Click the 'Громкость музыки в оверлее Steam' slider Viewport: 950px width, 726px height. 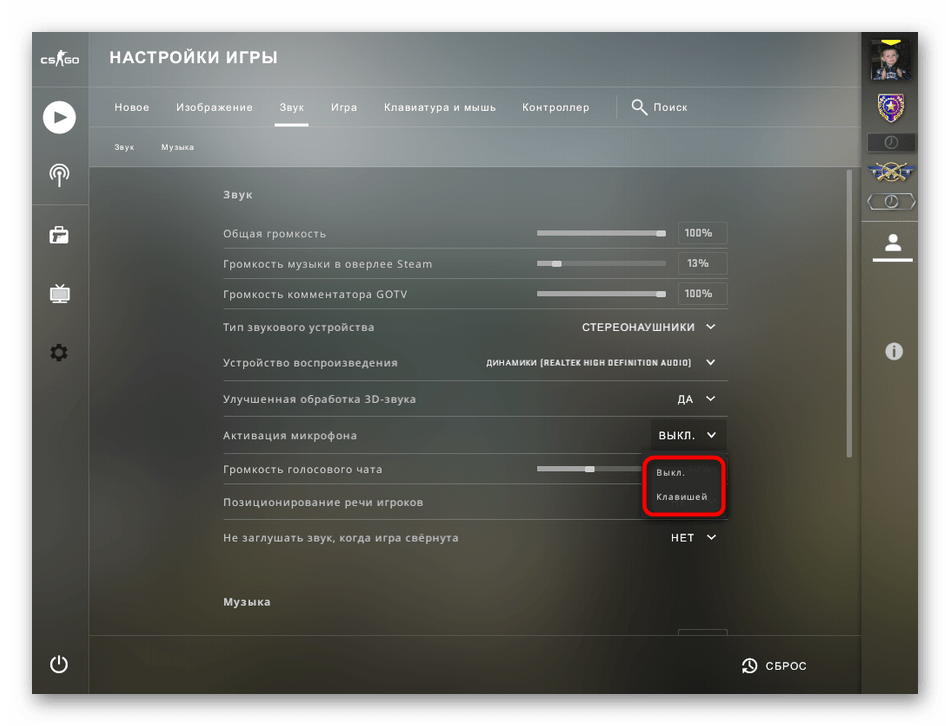click(x=601, y=264)
